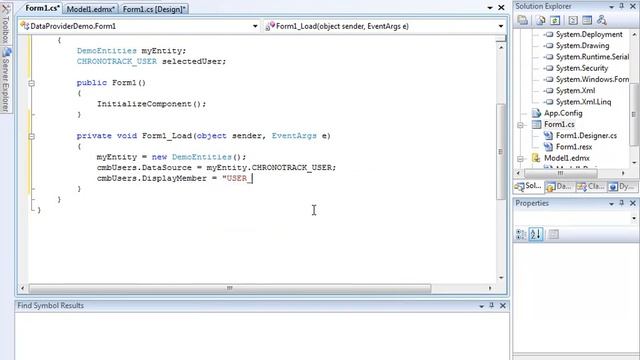Click Solution Explorer vertical scrollbar thumb
Image resolution: width=640 pixels, height=360 pixels.
[634, 114]
